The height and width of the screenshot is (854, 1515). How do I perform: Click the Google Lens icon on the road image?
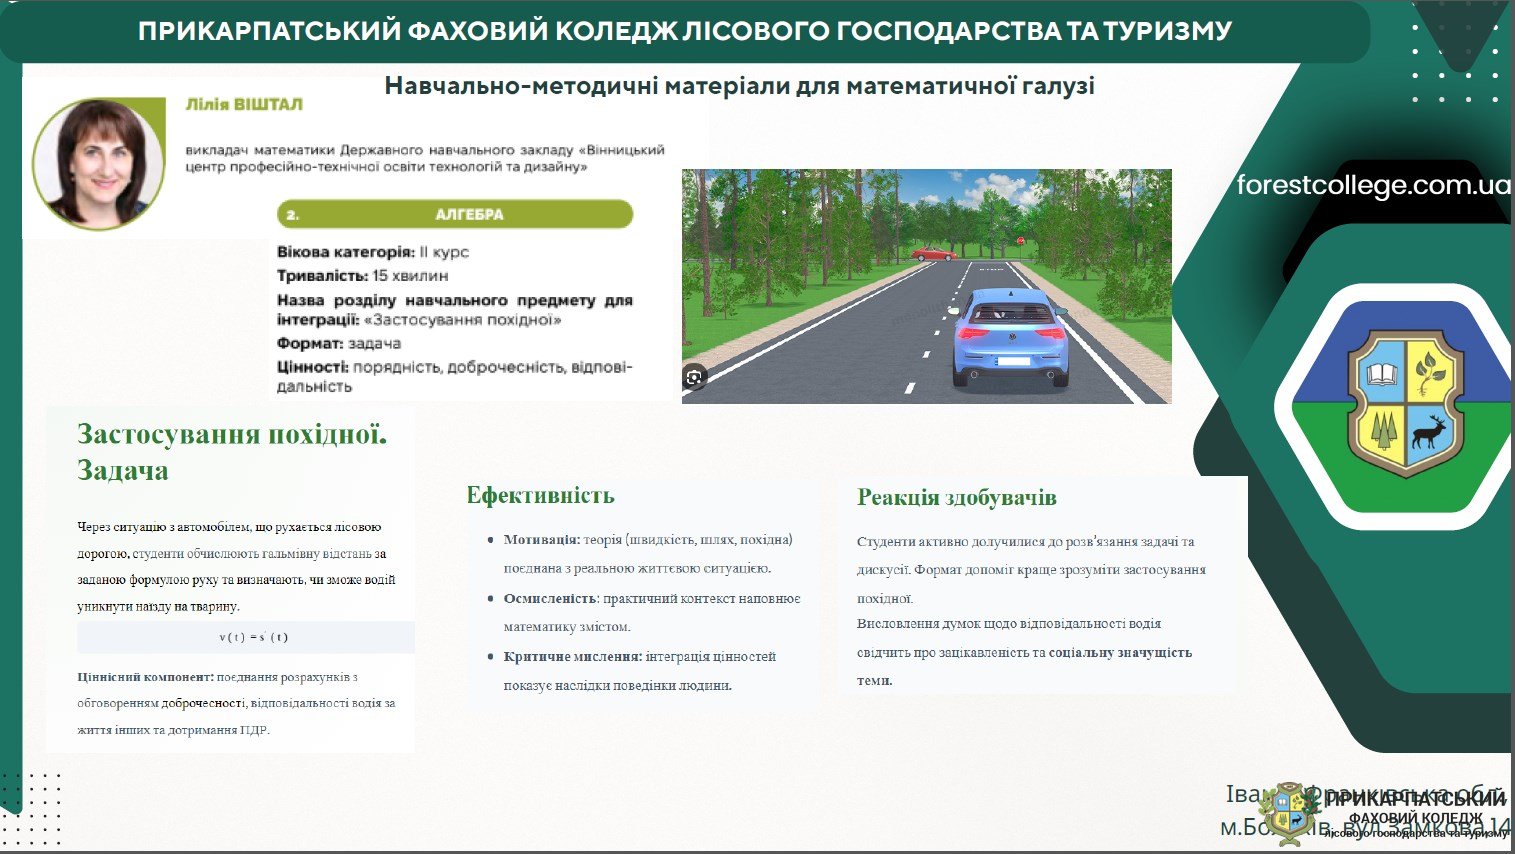pos(695,377)
